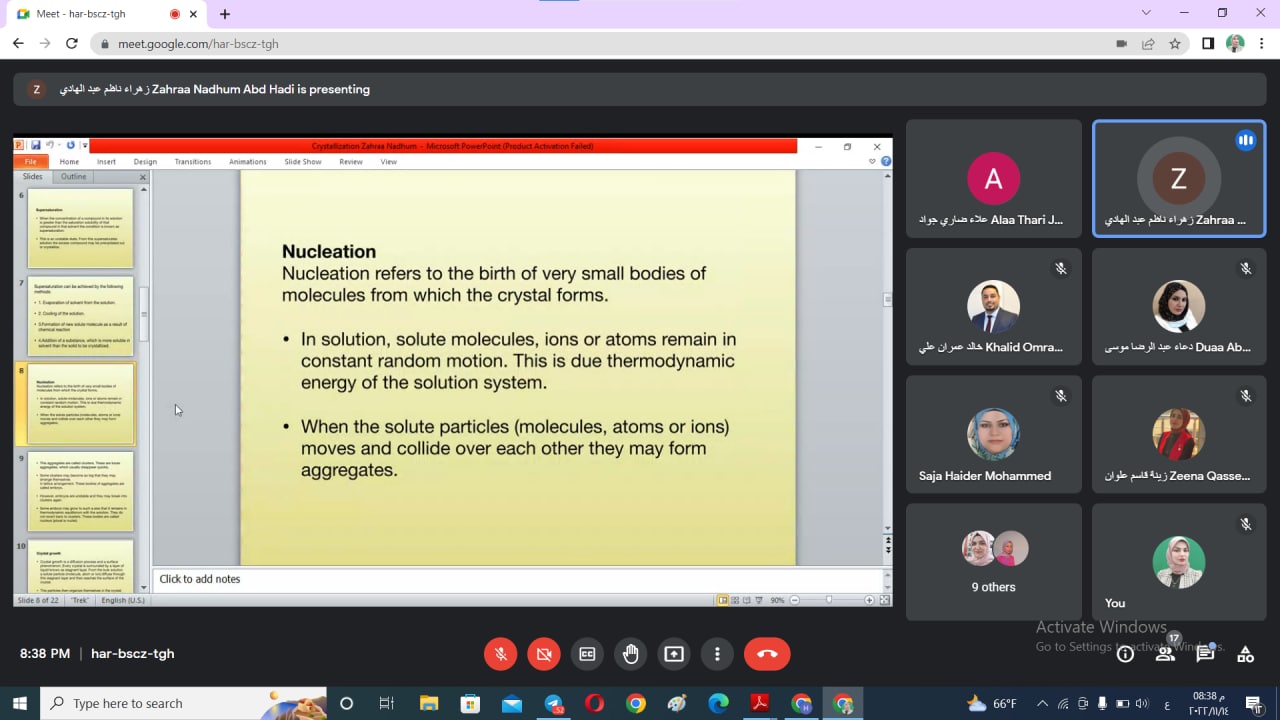This screenshot has width=1280, height=720.
Task: Click the red leave call button
Action: click(x=767, y=654)
